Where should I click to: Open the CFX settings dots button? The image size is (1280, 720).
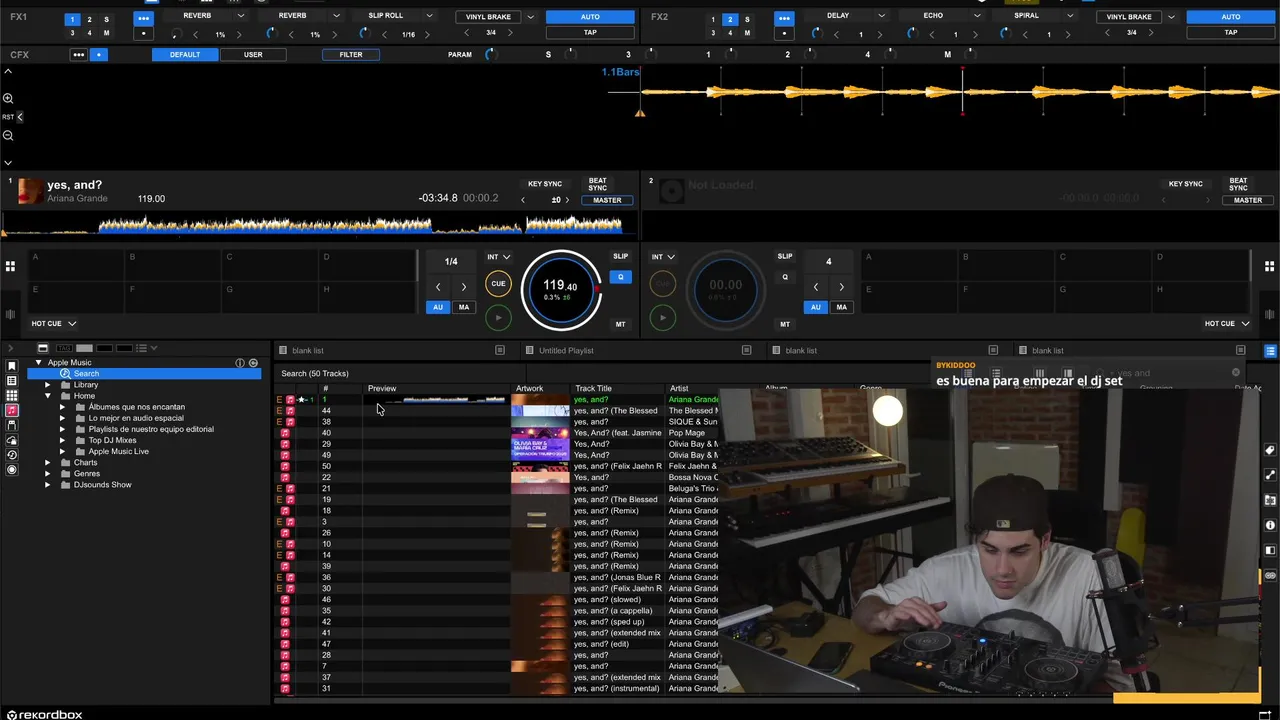[x=78, y=54]
